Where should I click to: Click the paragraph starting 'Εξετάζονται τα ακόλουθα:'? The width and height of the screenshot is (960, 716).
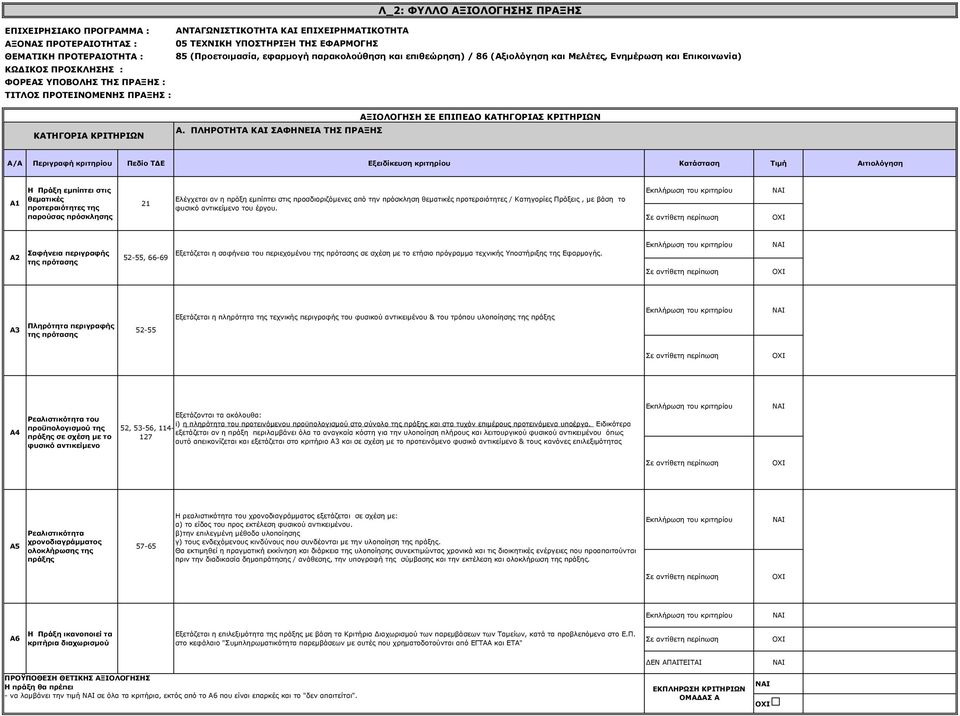point(403,428)
